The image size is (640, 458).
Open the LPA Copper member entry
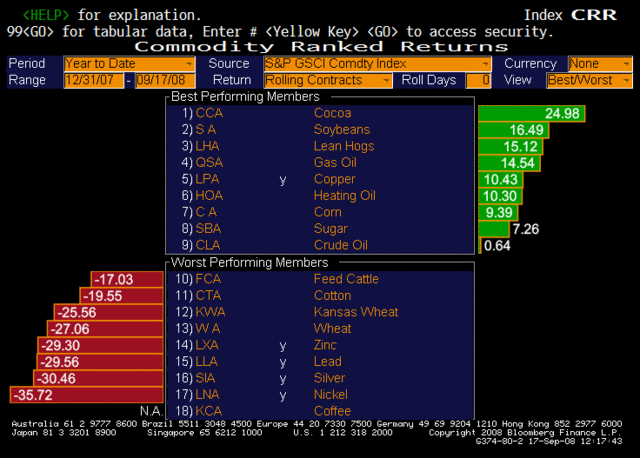(210, 179)
